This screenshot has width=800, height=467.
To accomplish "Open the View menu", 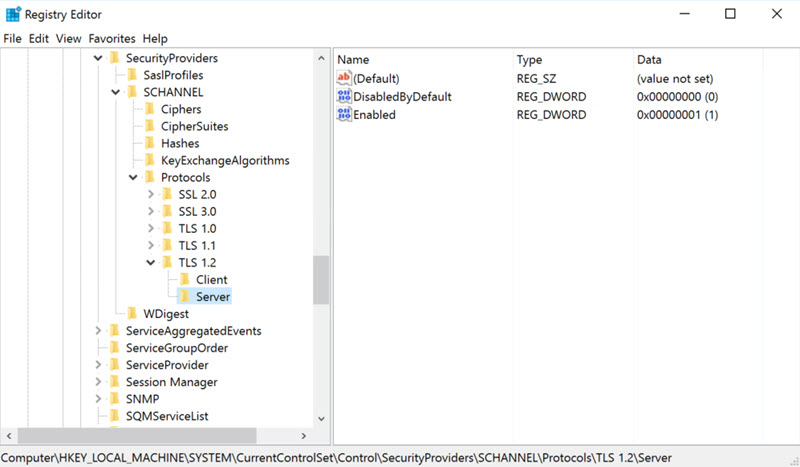I will 68,38.
